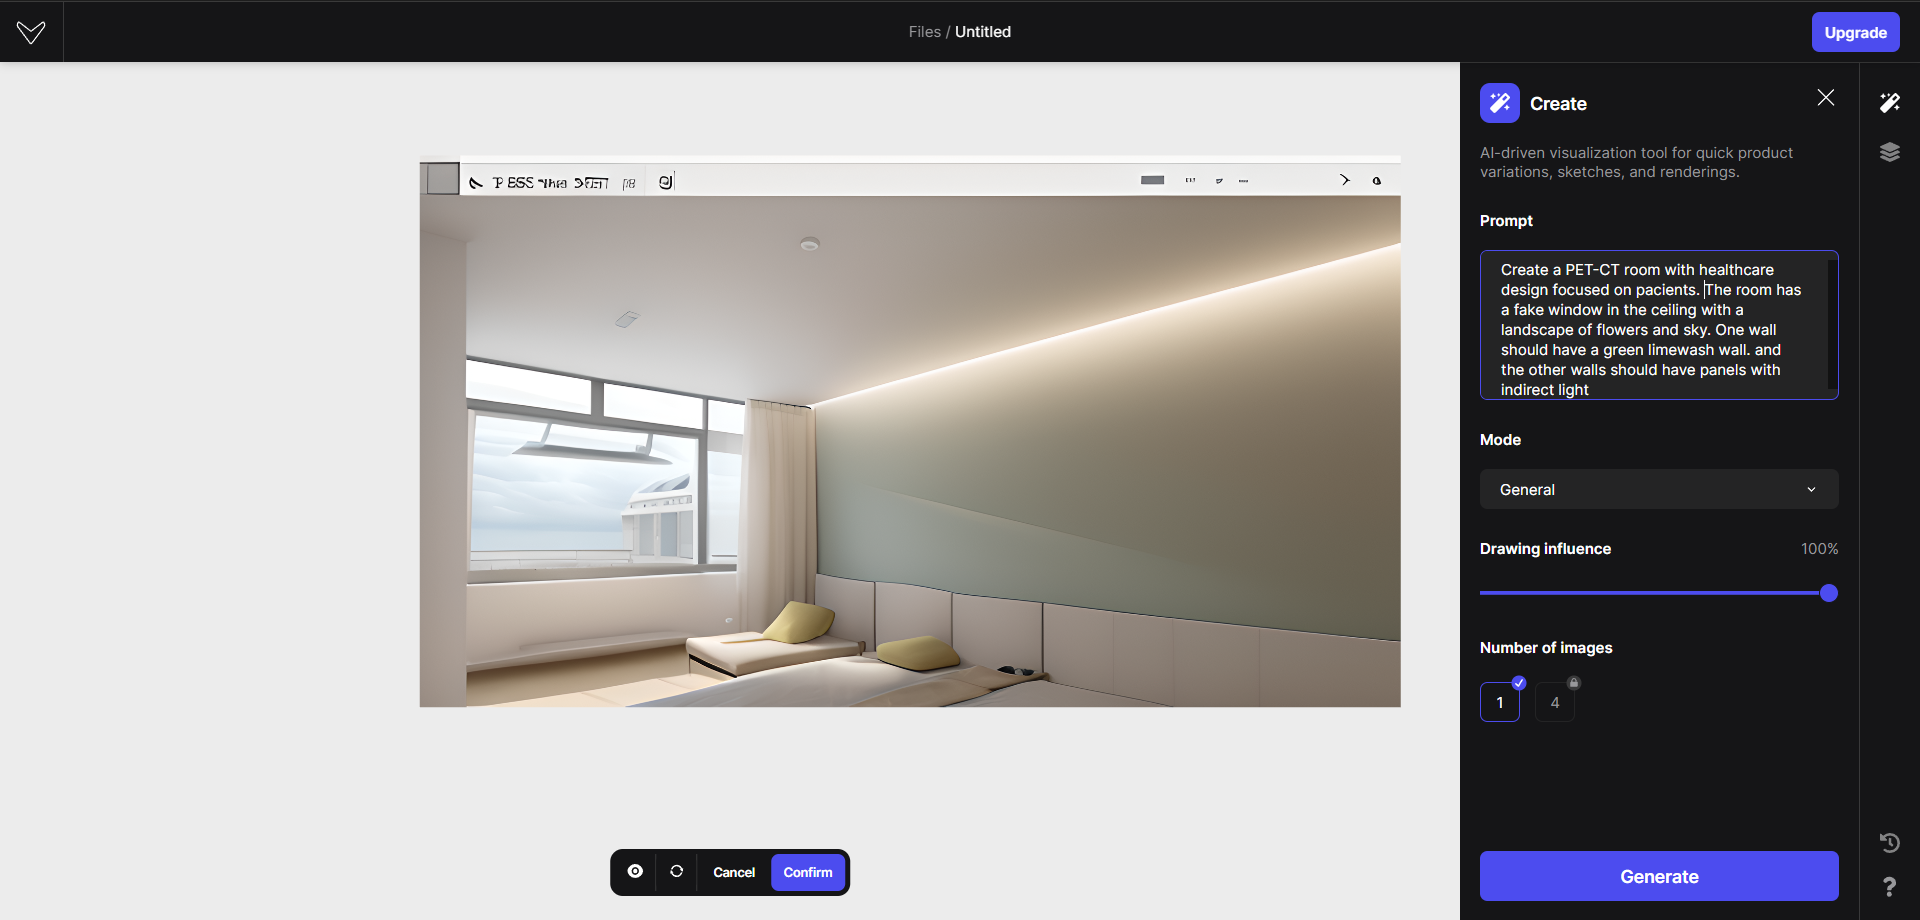This screenshot has width=1920, height=920.
Task: Go to Files breadcrumb
Action: click(924, 32)
